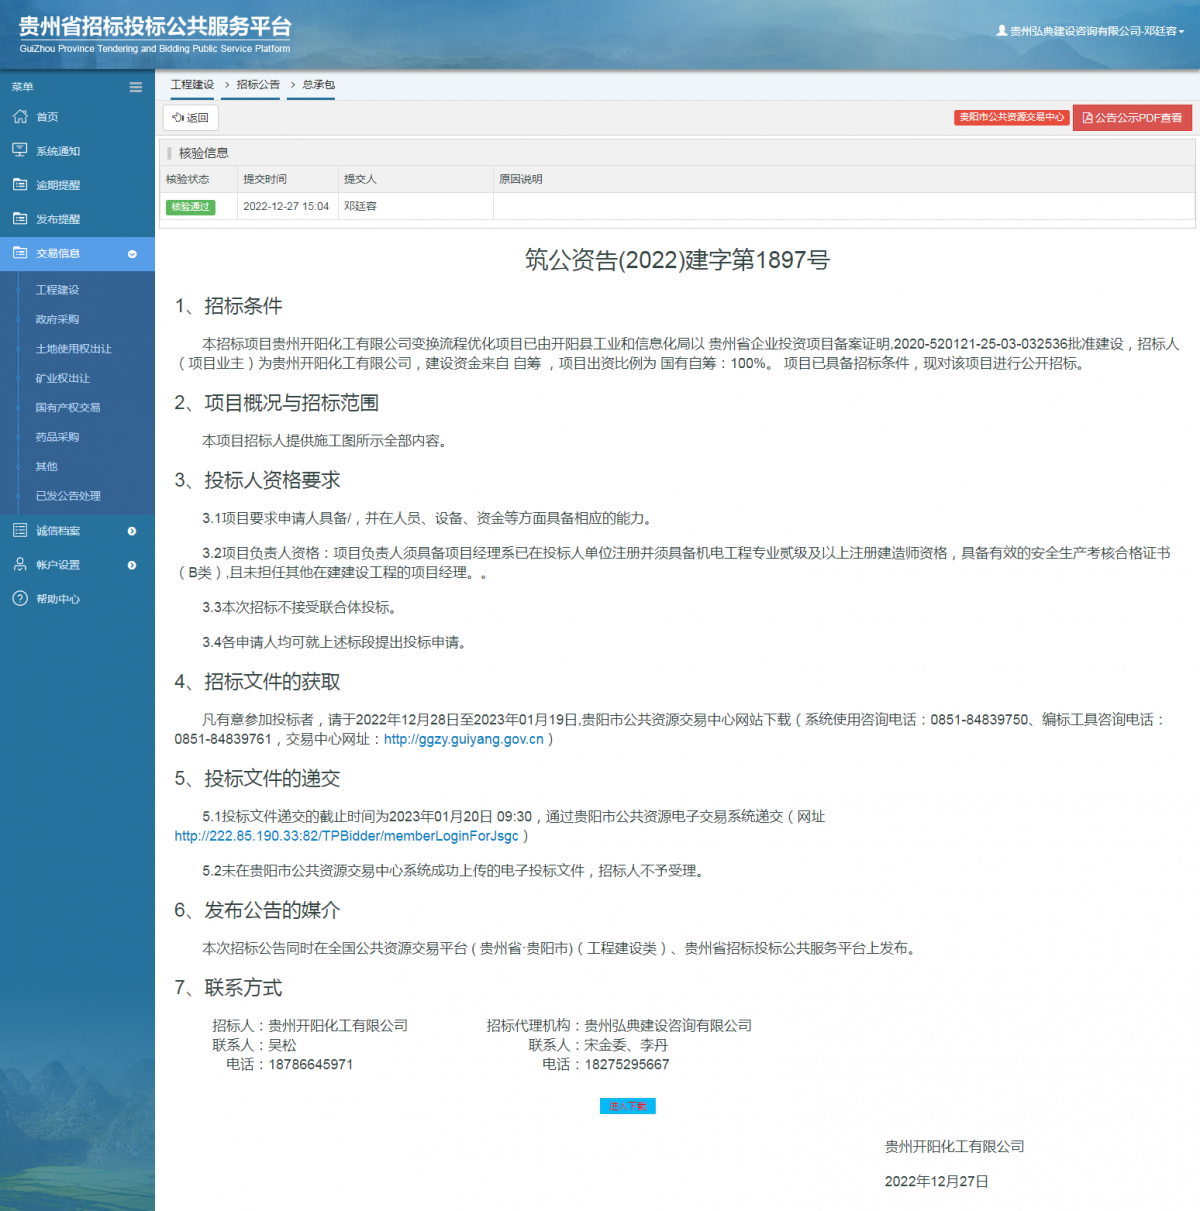Select the 交易信息 sidebar icon
Image resolution: width=1200 pixels, height=1211 pixels.
click(x=19, y=254)
